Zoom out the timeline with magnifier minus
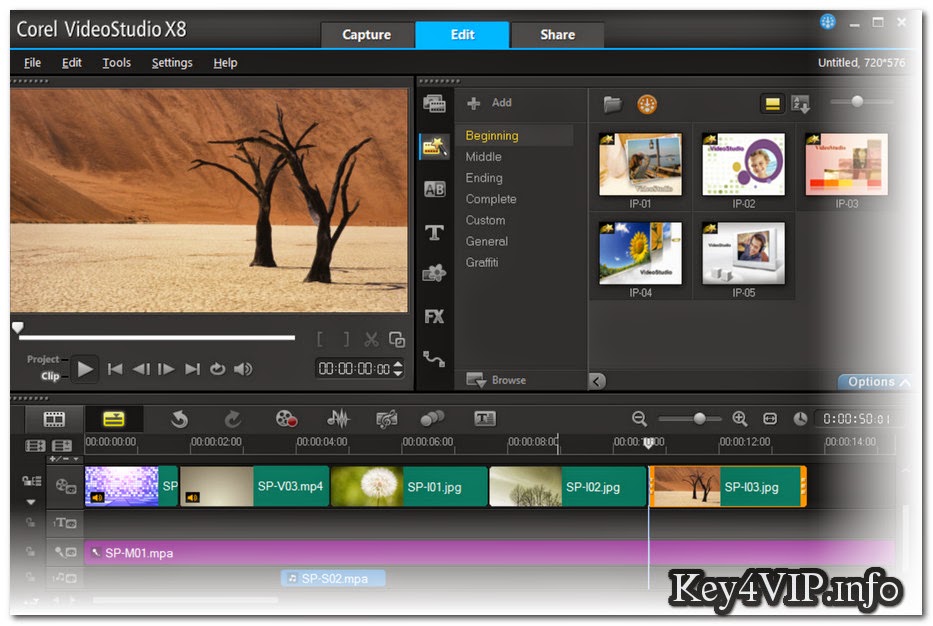Screen dimensions: 933x626 [639, 419]
